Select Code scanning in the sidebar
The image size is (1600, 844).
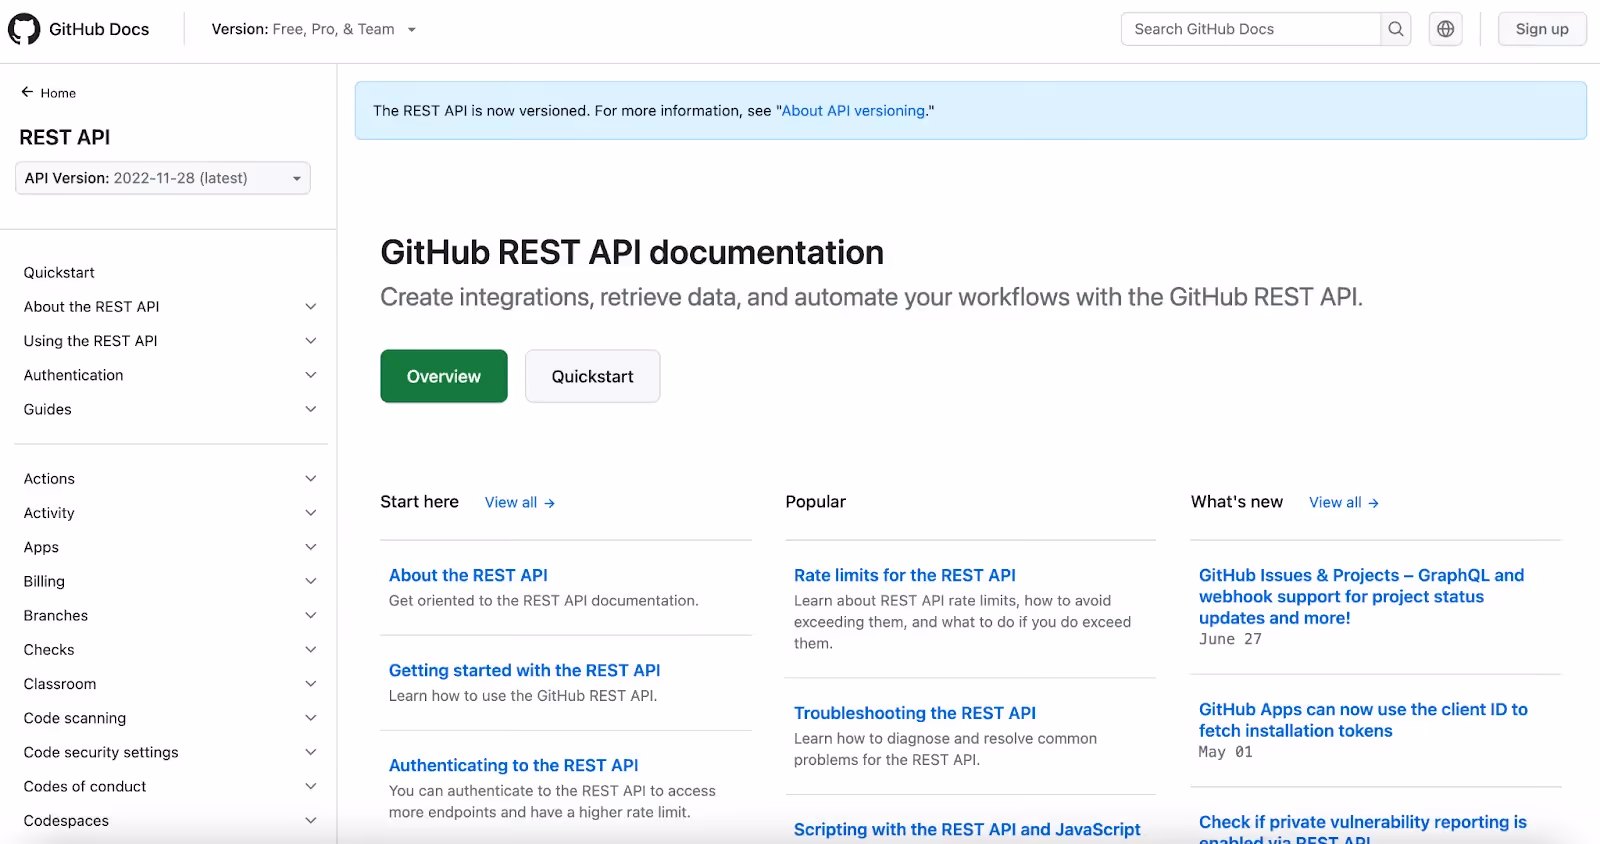74,718
